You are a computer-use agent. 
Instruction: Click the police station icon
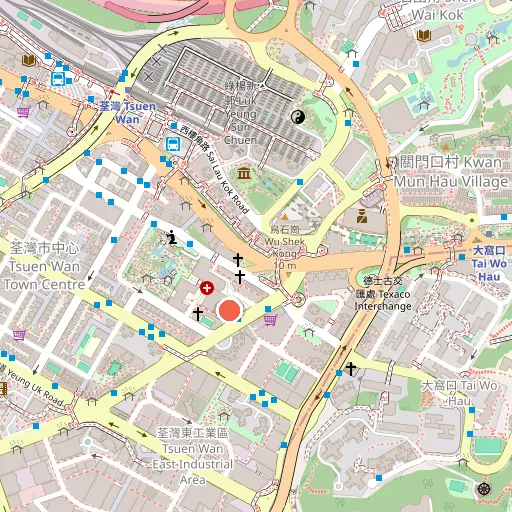point(362,216)
